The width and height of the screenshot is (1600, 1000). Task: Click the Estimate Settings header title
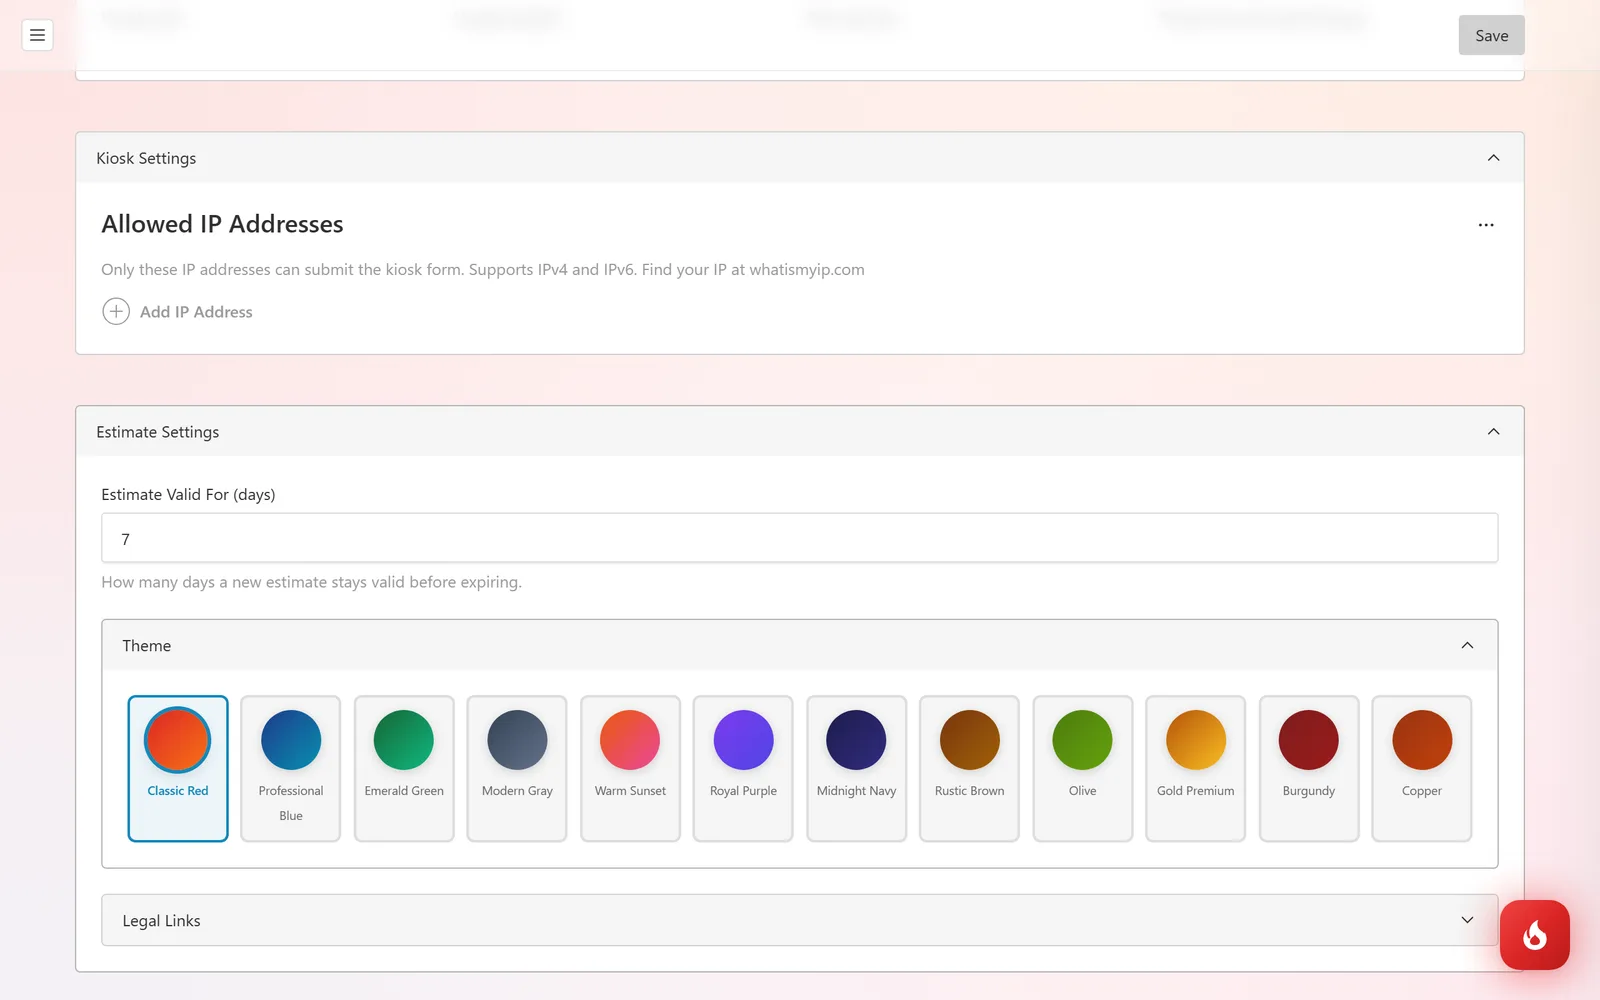click(158, 432)
